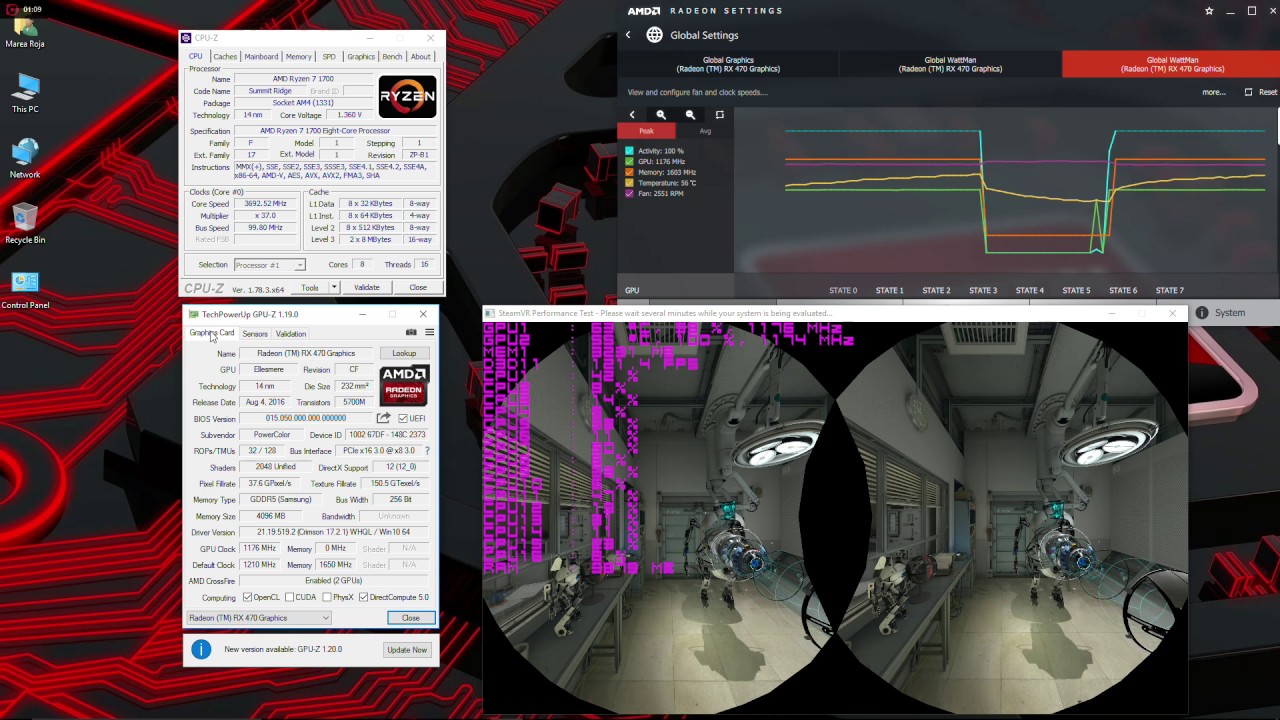Select the Avg graph mode tab
The width and height of the screenshot is (1280, 720).
pyautogui.click(x=705, y=131)
